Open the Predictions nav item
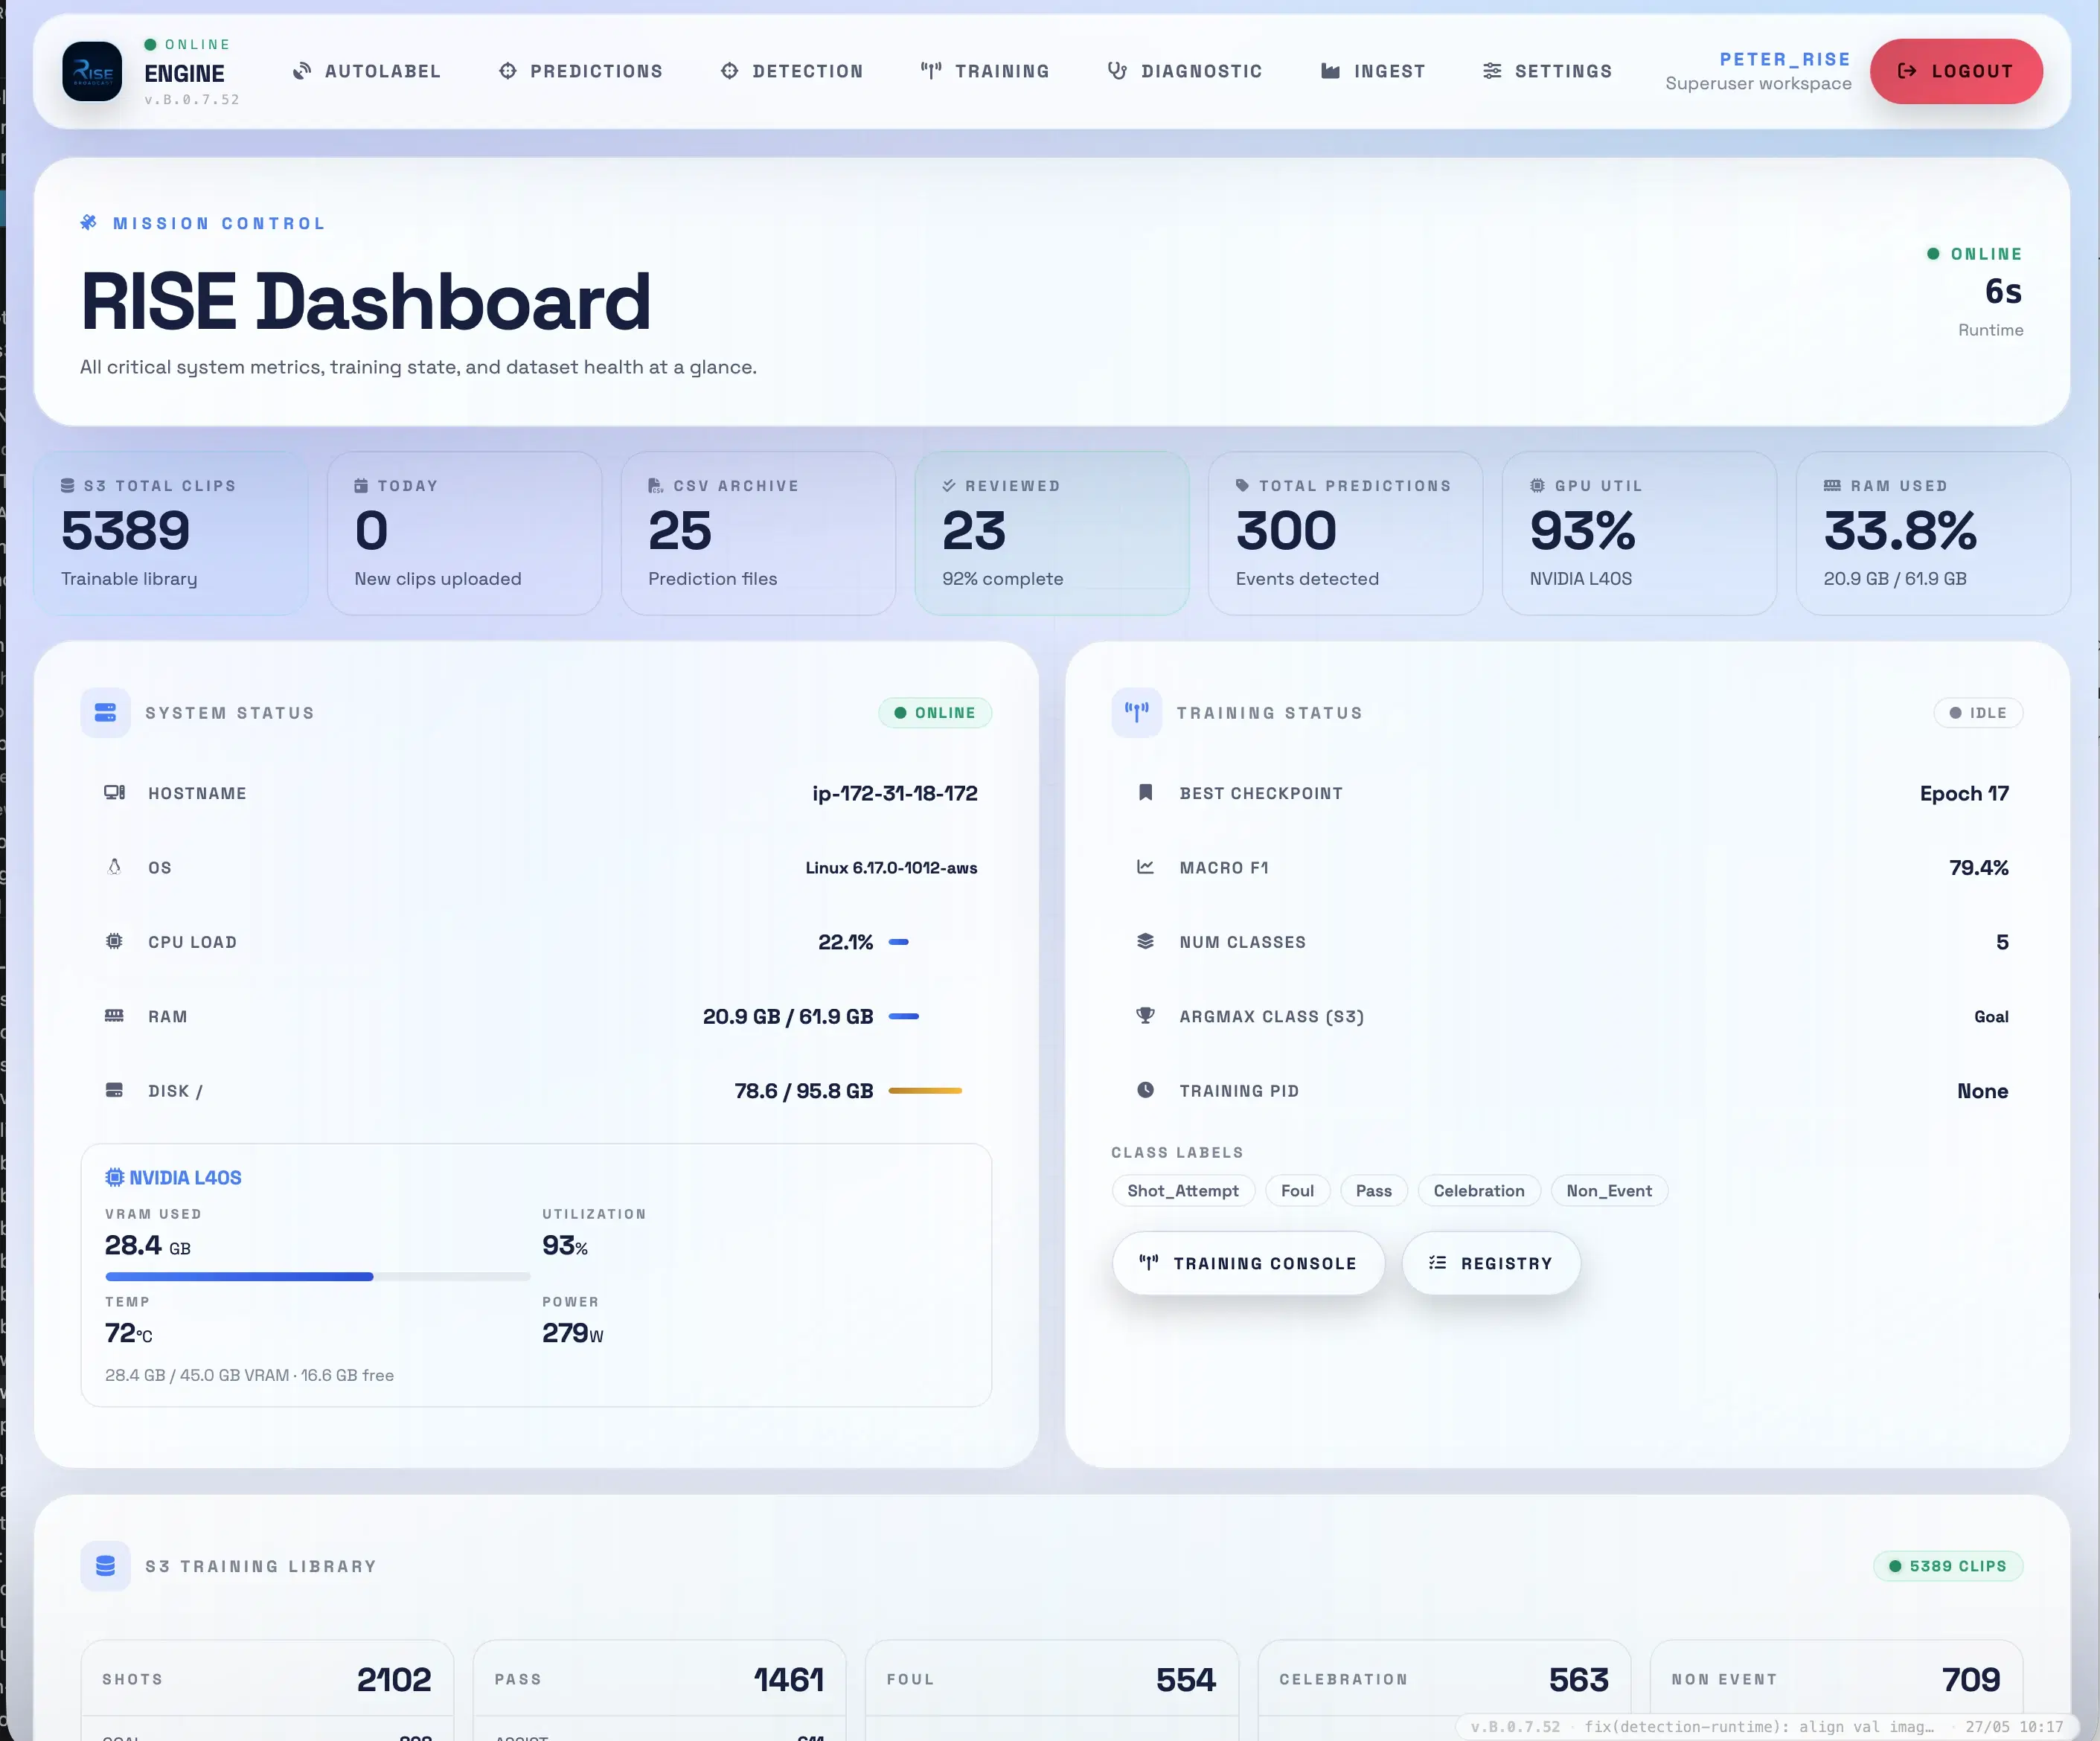Image resolution: width=2100 pixels, height=1741 pixels. [581, 71]
